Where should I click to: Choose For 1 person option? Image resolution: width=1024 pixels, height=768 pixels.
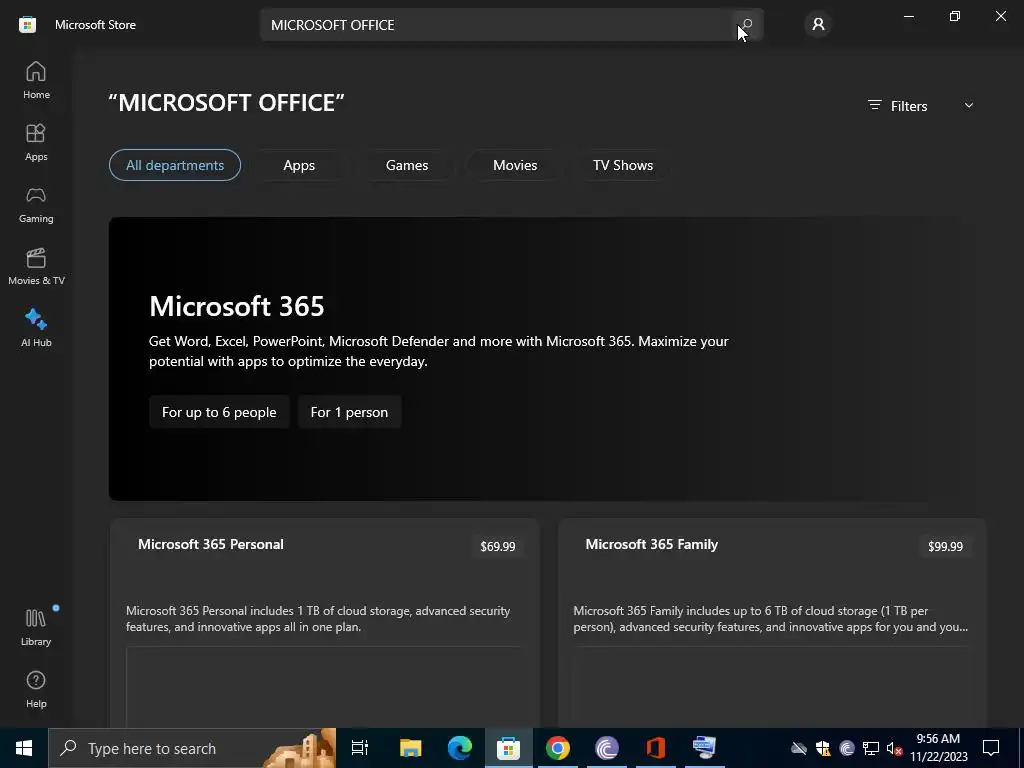349,412
